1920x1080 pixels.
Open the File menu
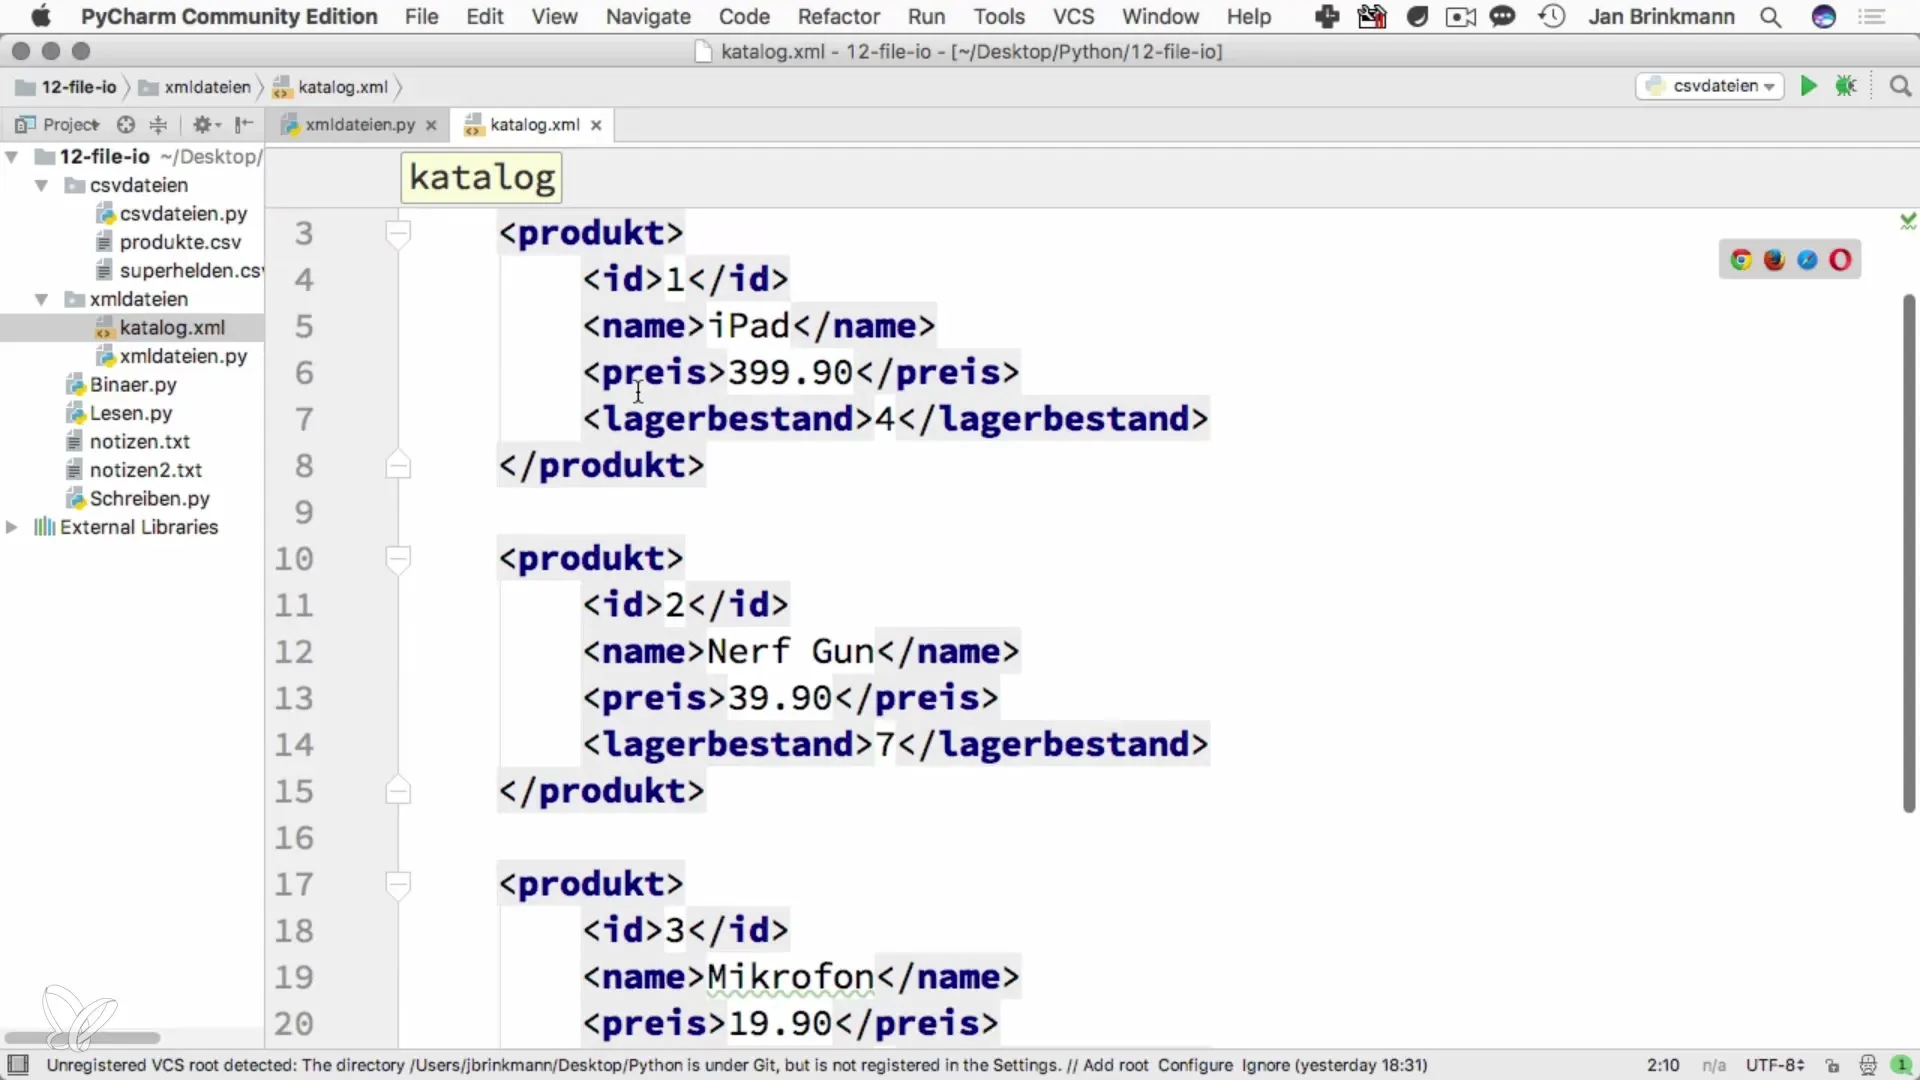(x=421, y=17)
